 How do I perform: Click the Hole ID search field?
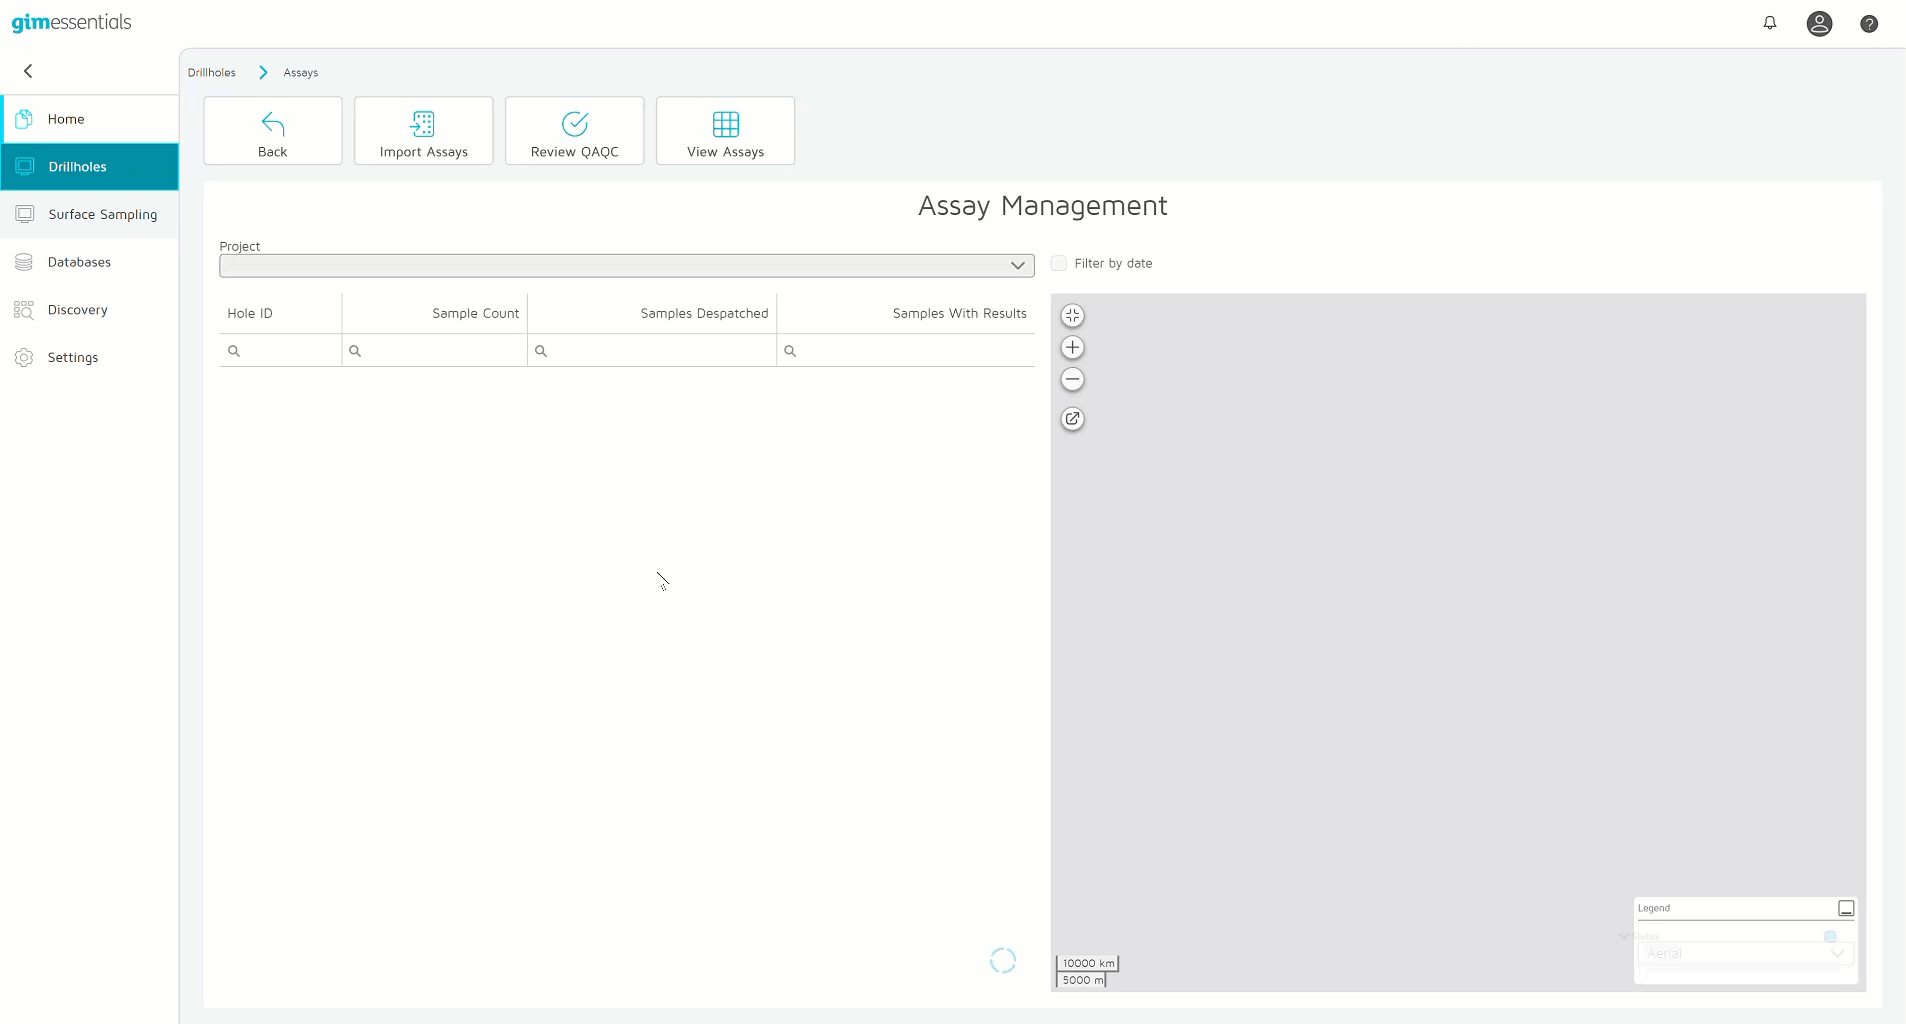tap(286, 351)
